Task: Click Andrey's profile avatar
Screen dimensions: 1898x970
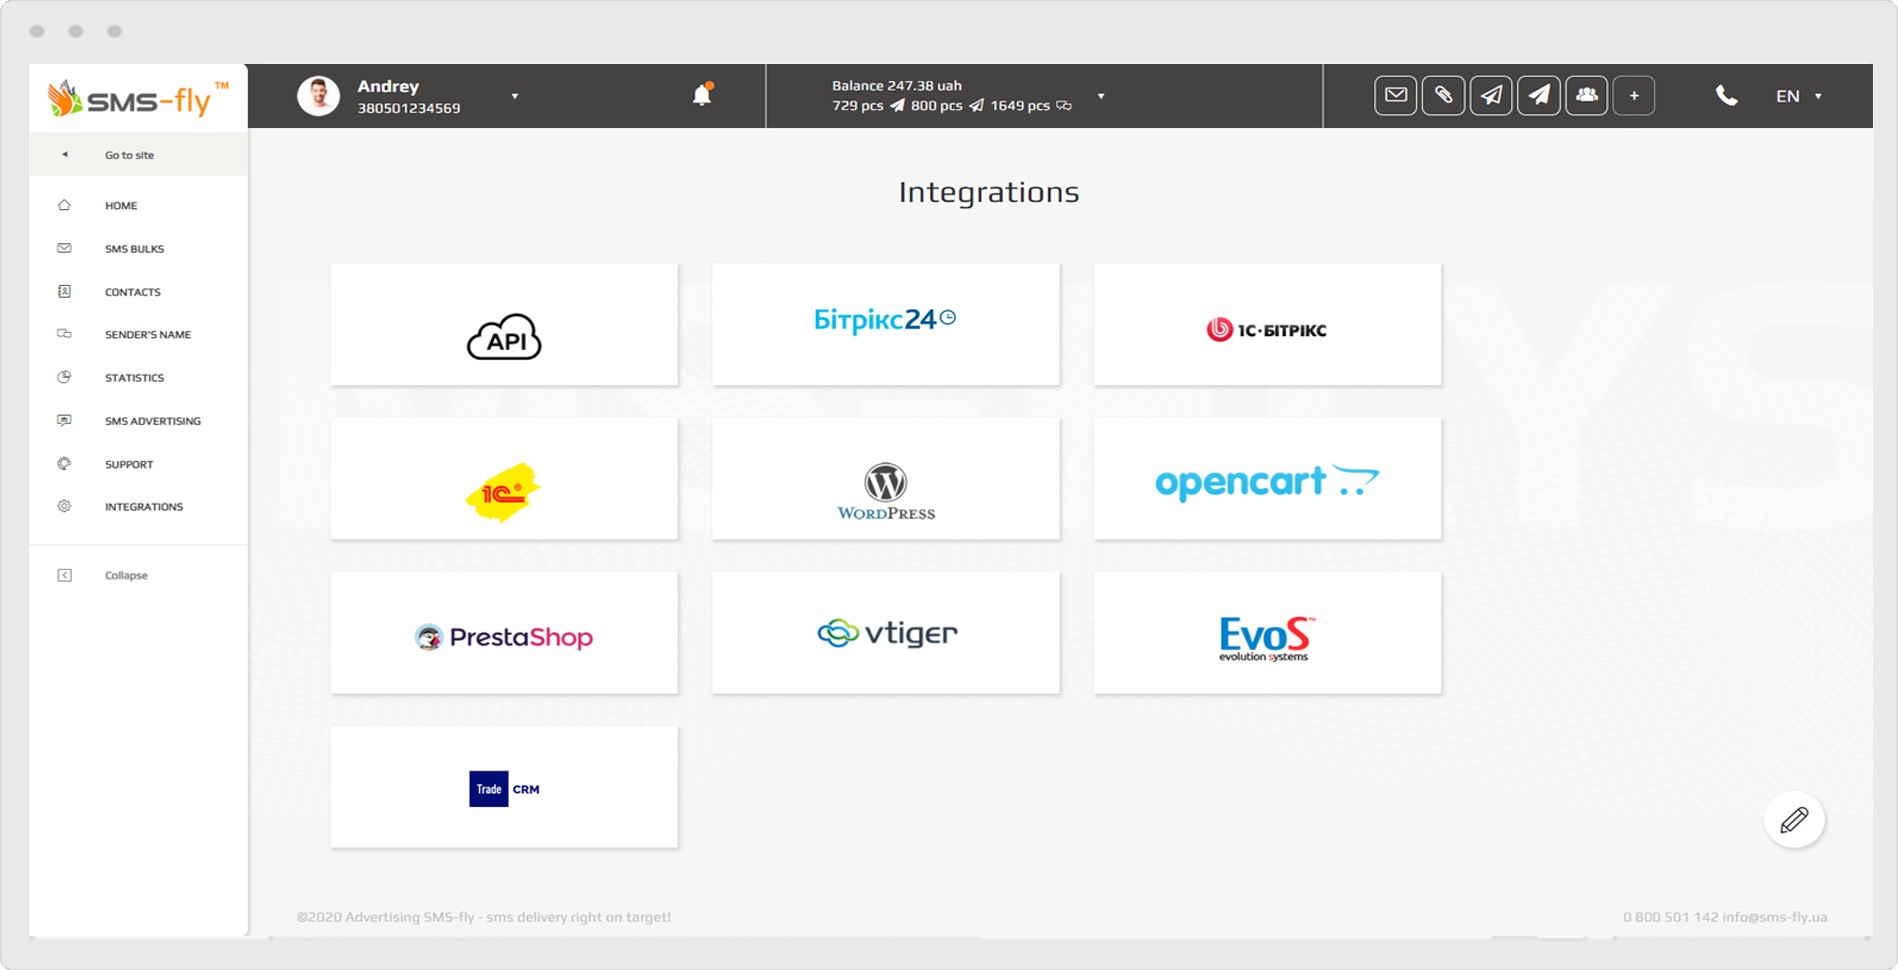Action: (x=319, y=96)
